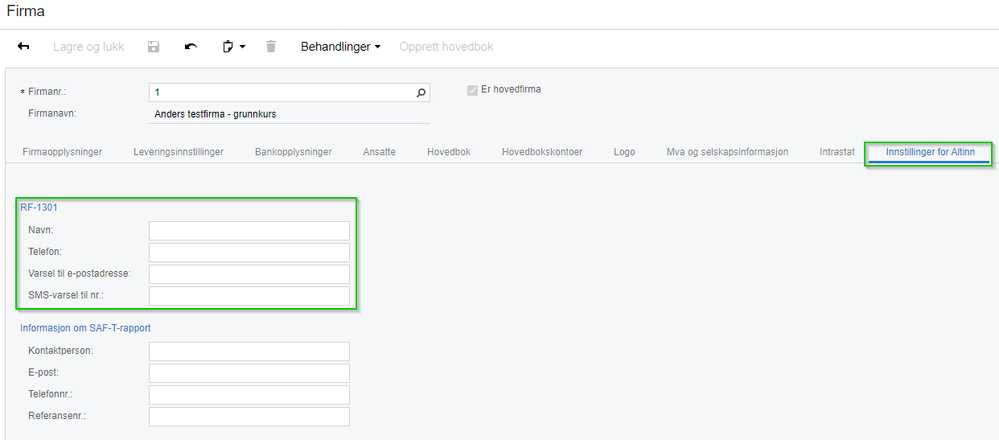This screenshot has height=440, width=999.
Task: Switch to the Intrastat tab
Action: [x=837, y=152]
